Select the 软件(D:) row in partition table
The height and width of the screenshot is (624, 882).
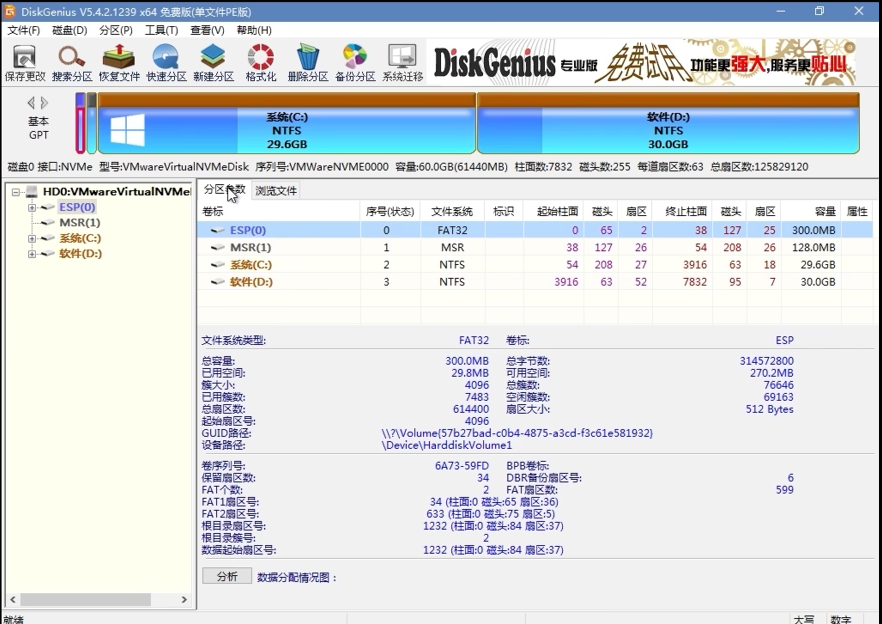click(x=534, y=282)
